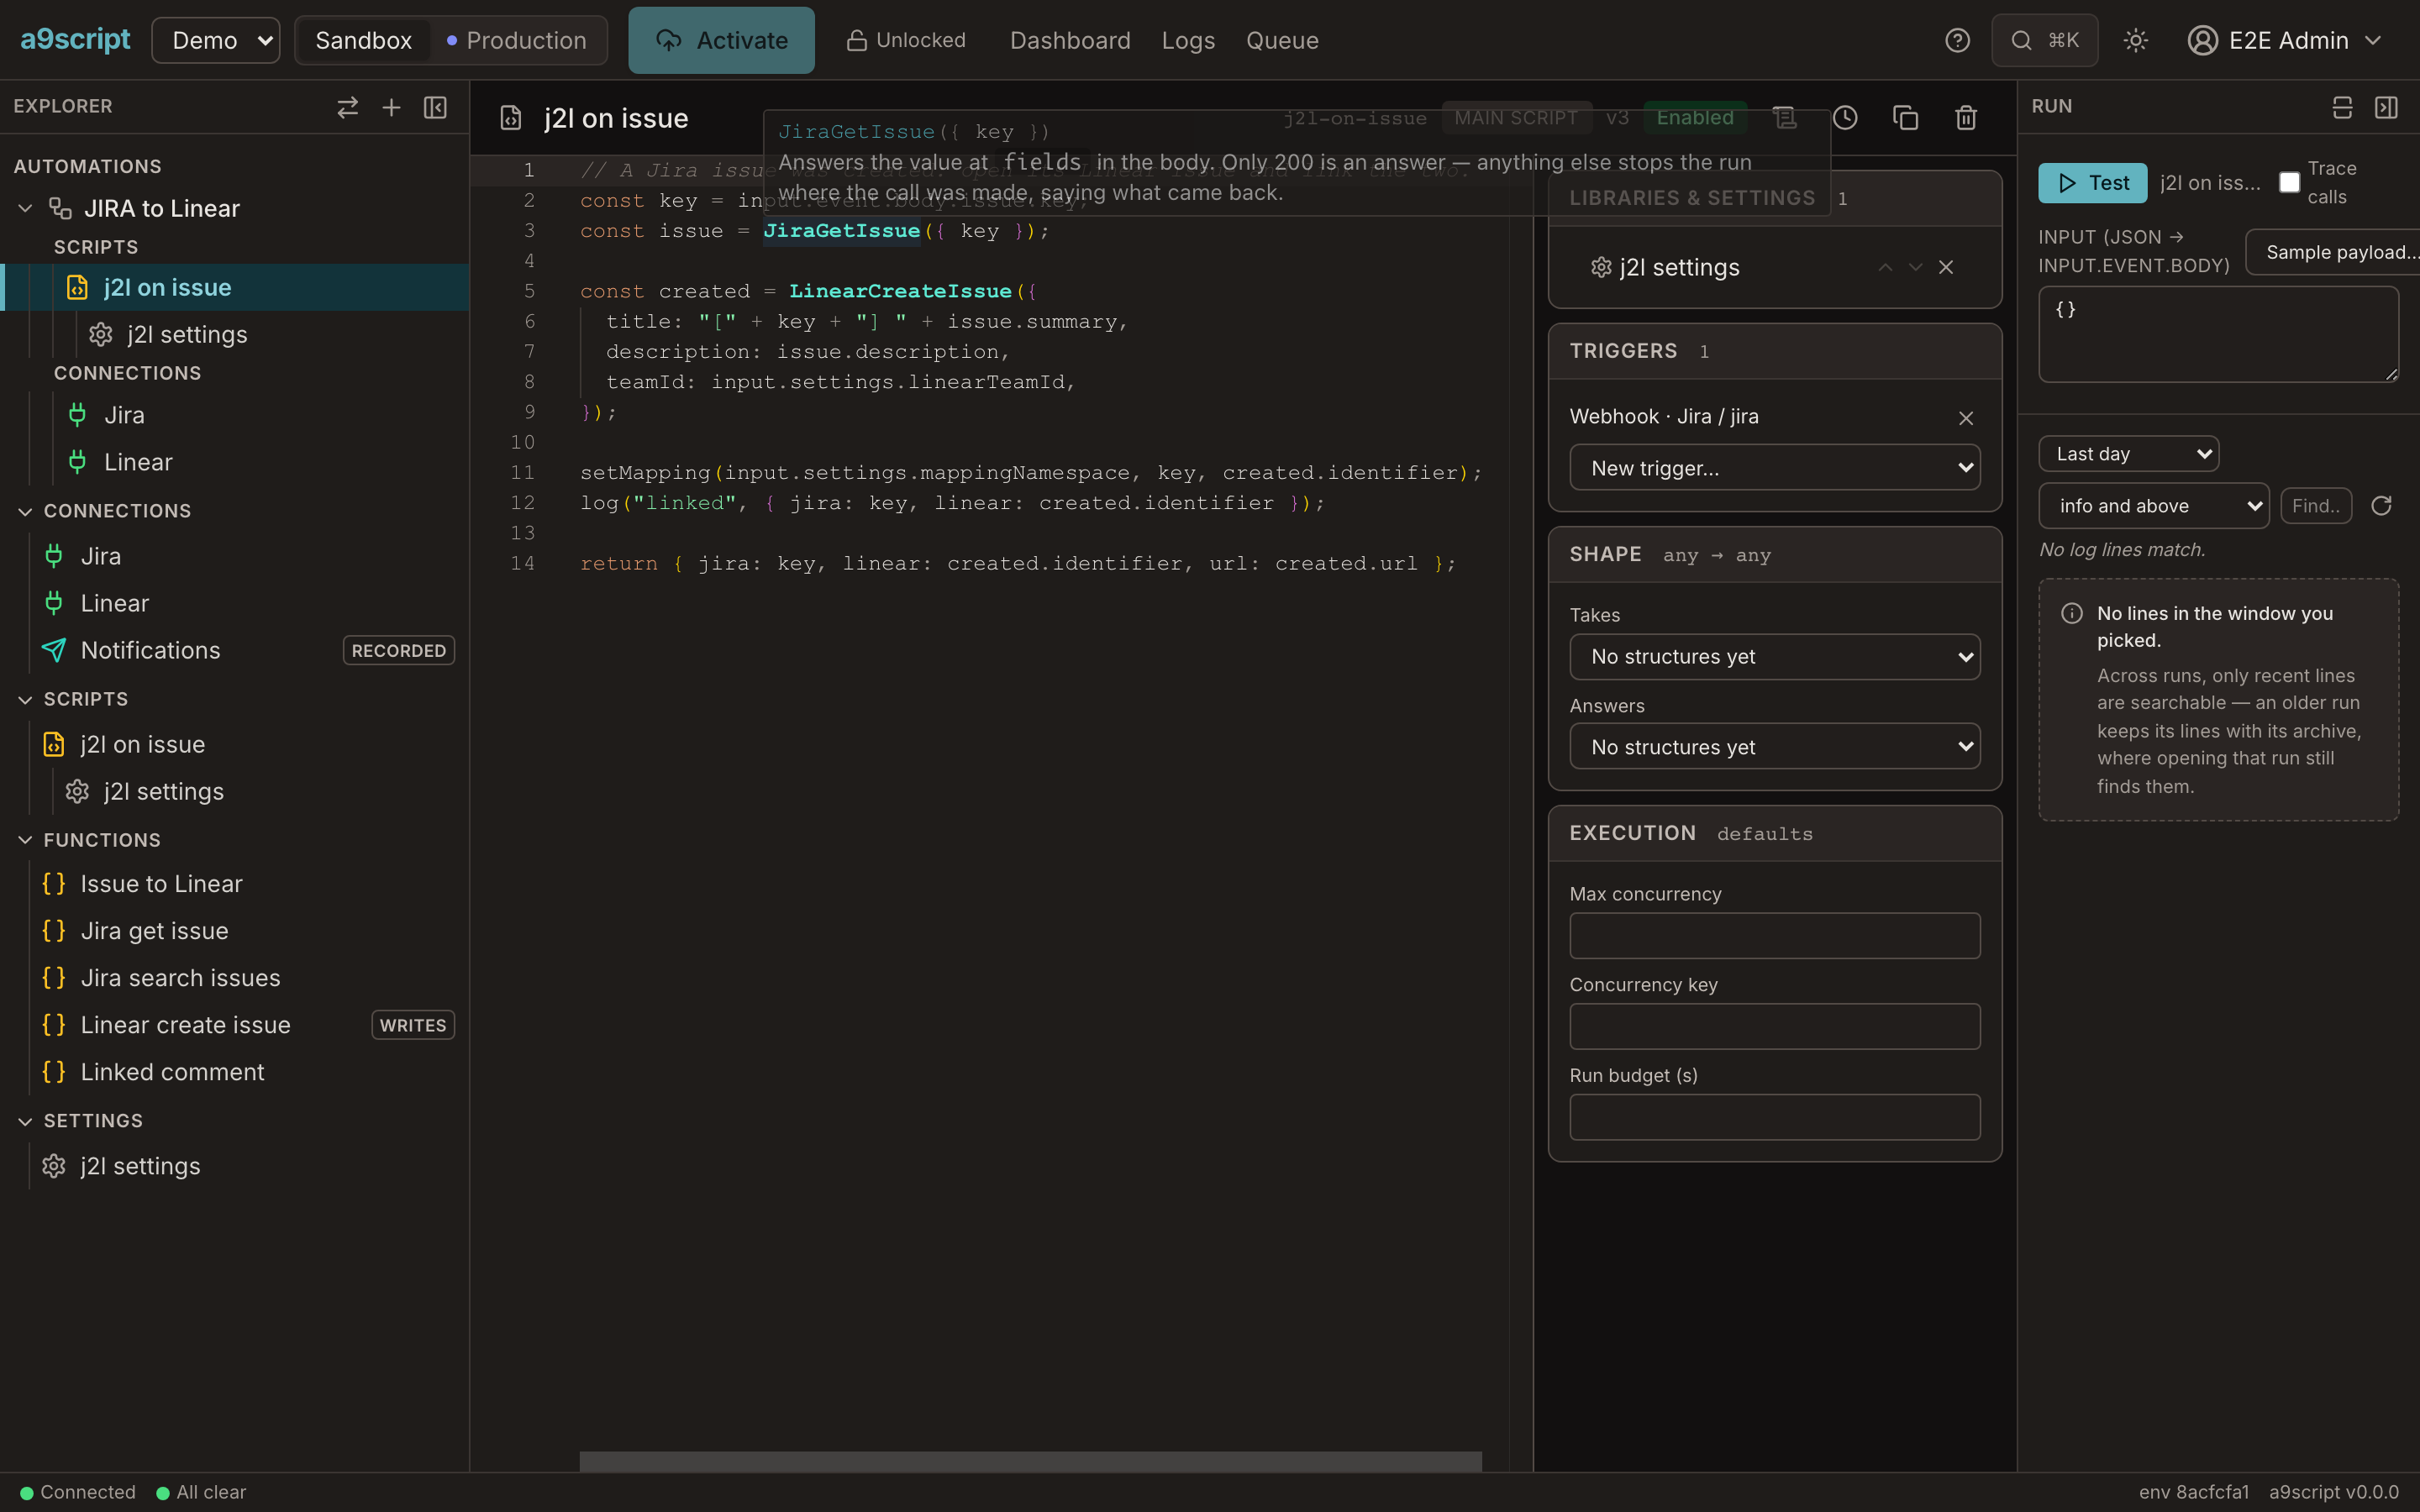The image size is (2420, 1512).
Task: Toggle the Run panel layout icon
Action: coord(2342,107)
